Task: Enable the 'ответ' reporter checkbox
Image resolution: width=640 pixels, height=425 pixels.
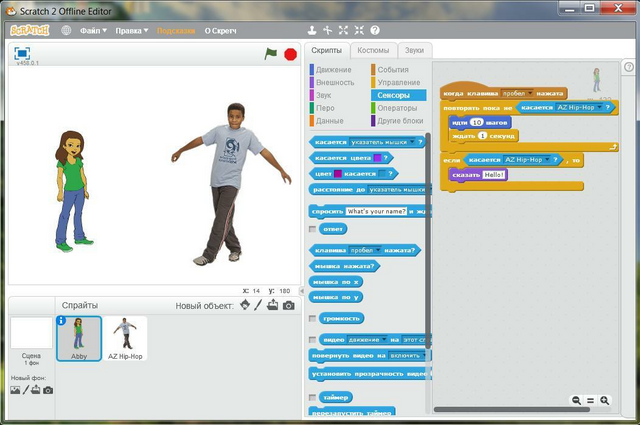Action: click(313, 229)
